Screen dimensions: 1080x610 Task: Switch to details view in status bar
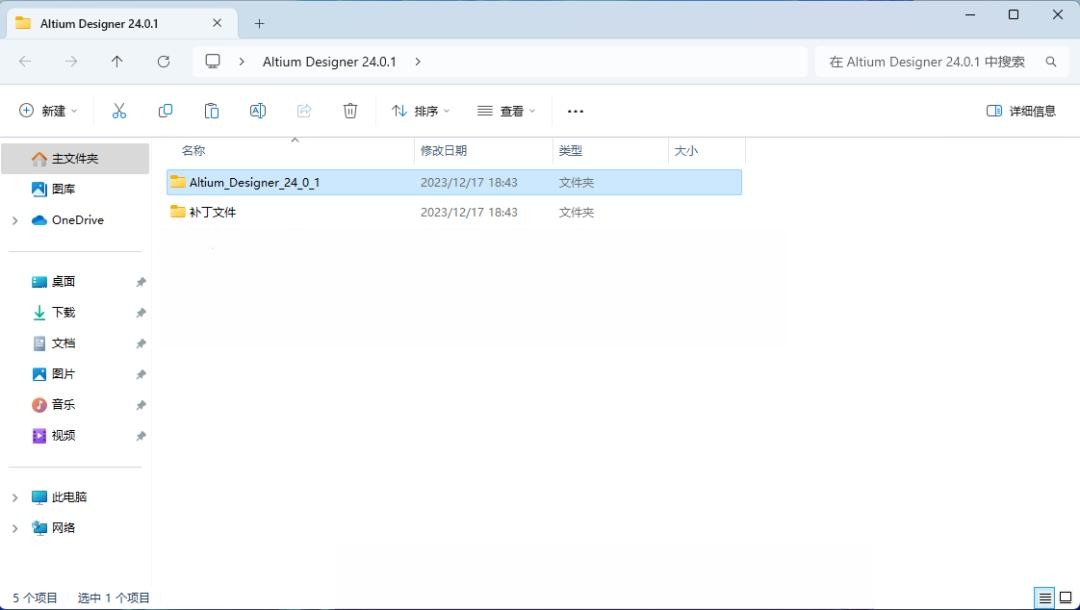pos(1045,598)
